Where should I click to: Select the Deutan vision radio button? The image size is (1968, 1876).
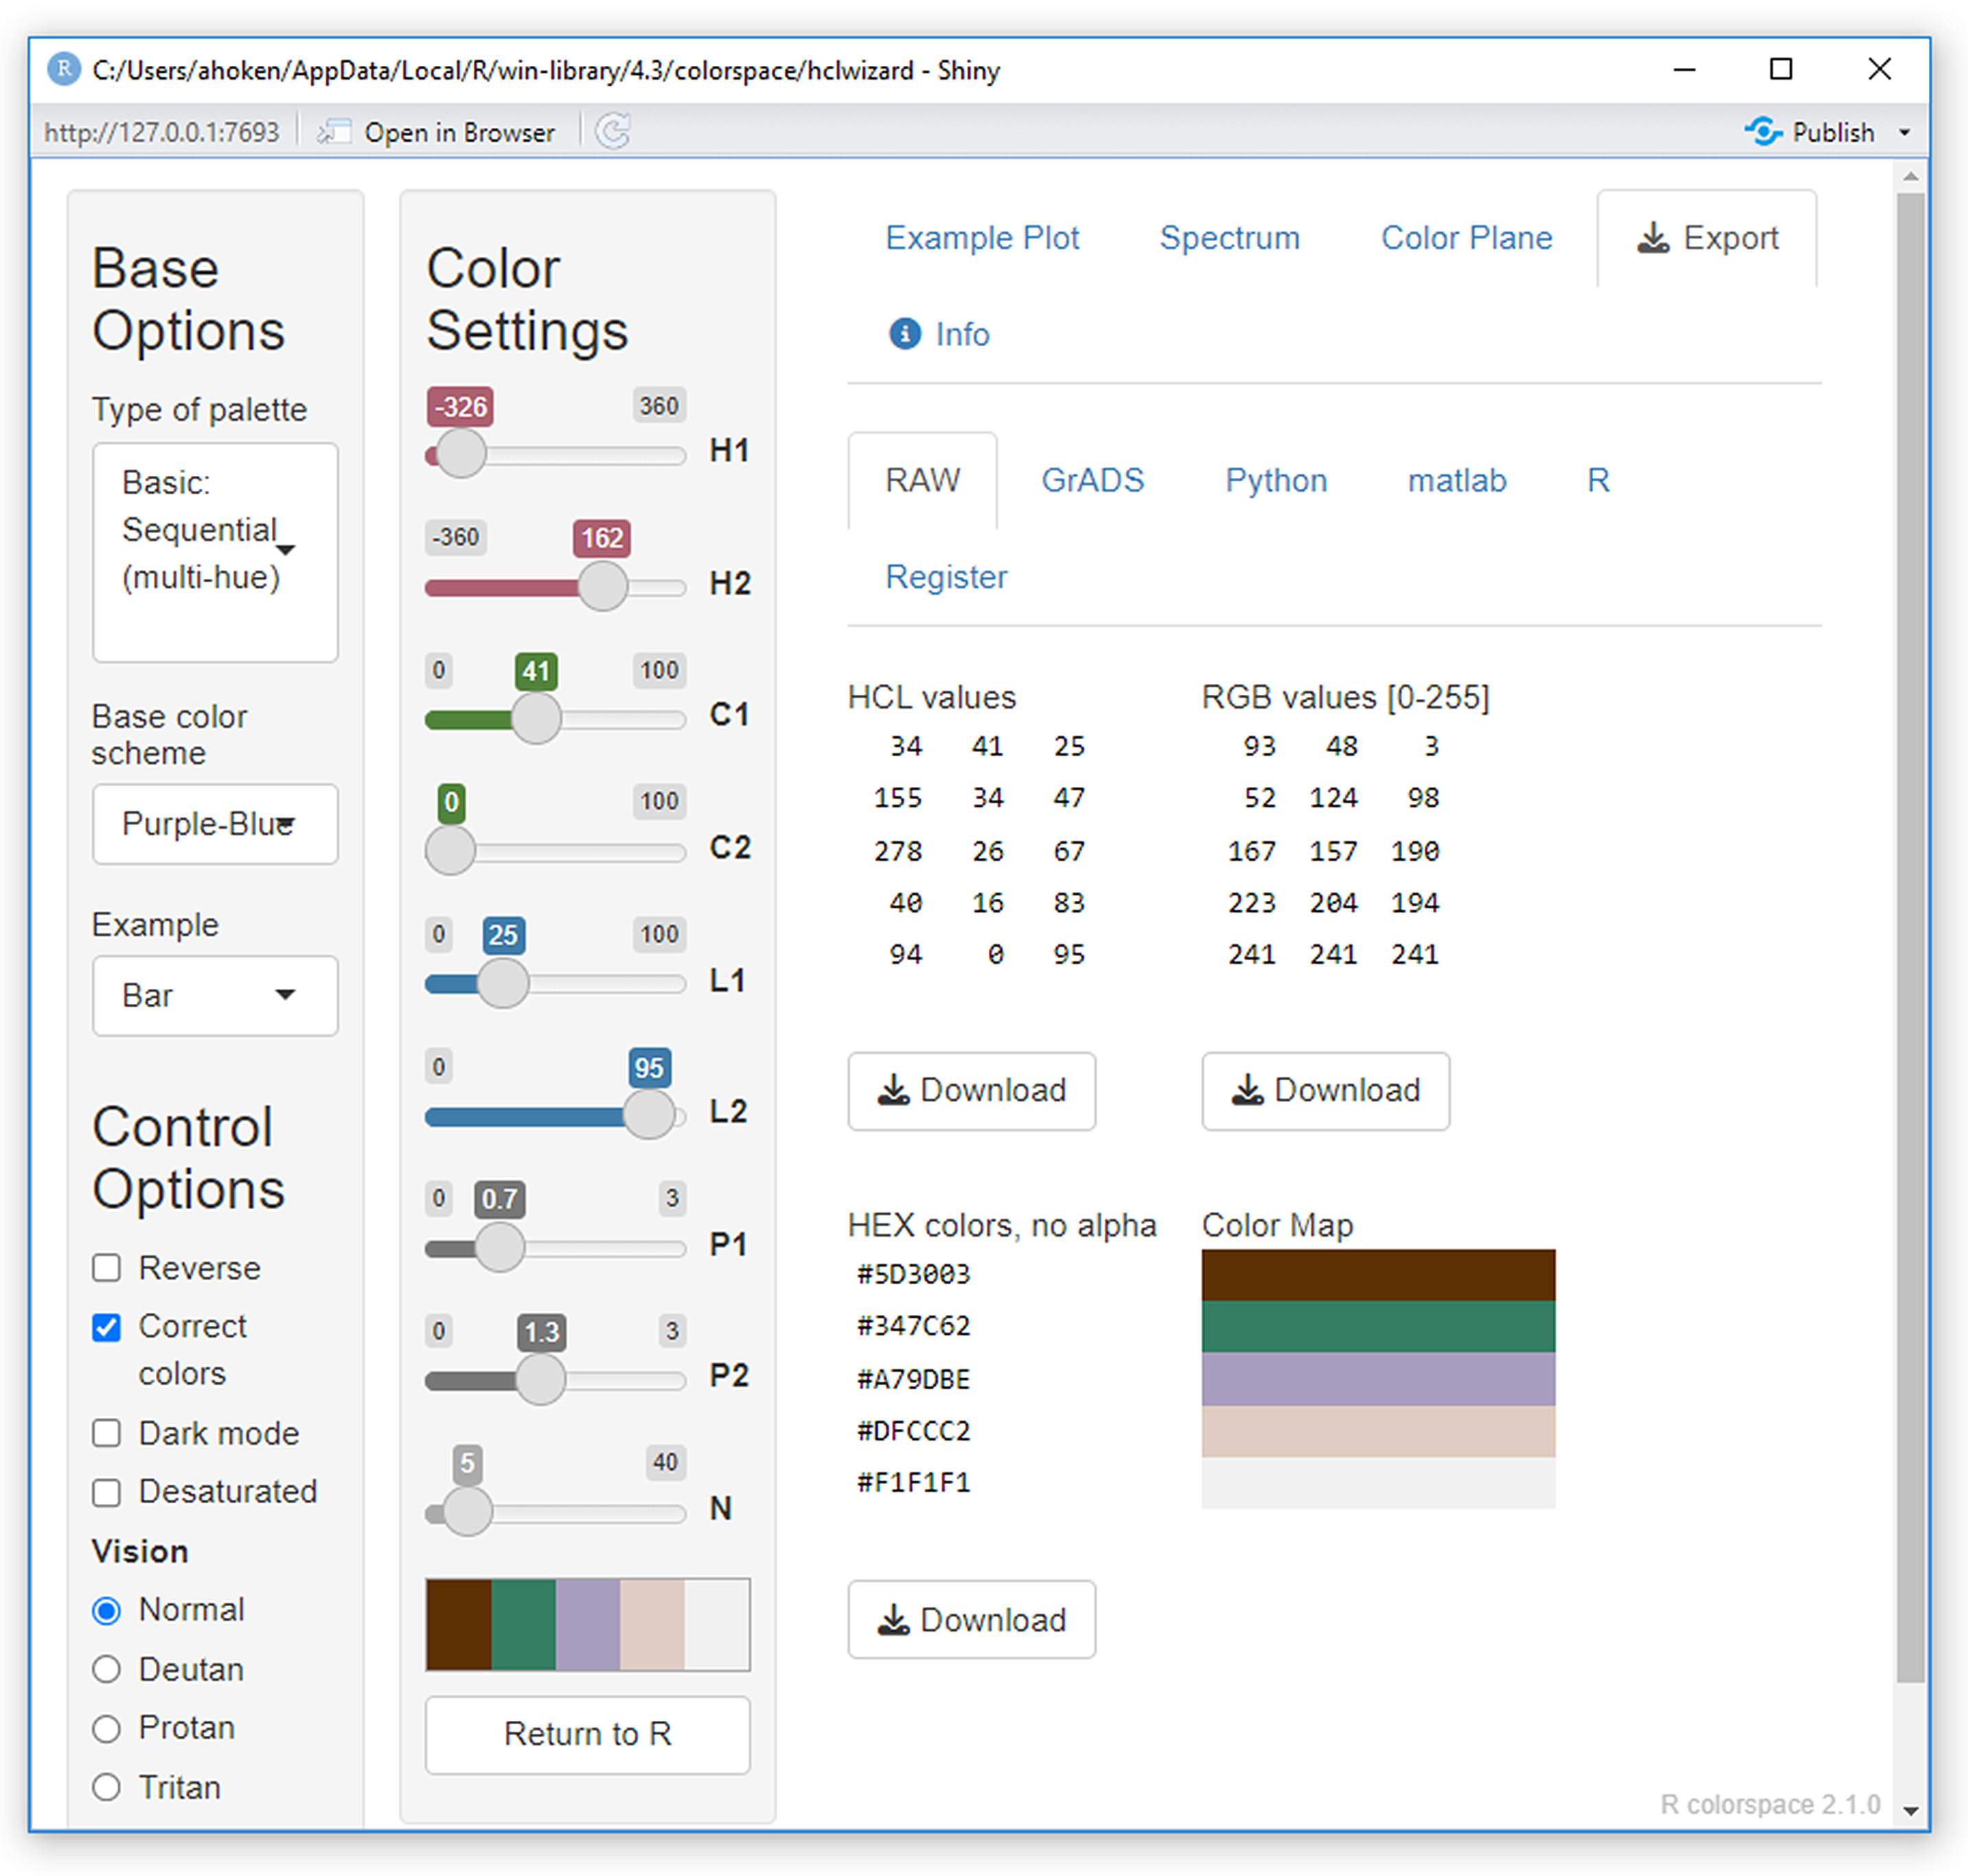click(106, 1669)
